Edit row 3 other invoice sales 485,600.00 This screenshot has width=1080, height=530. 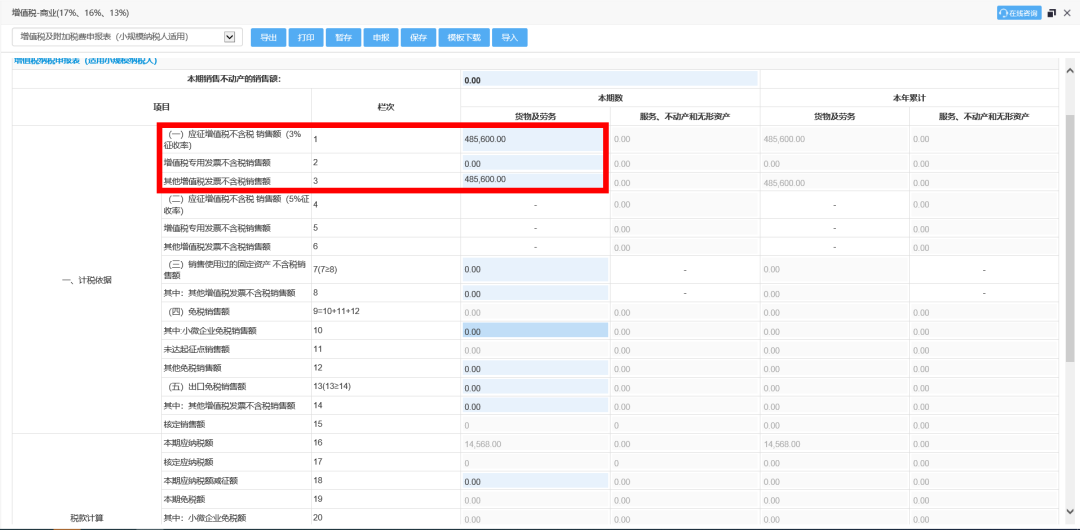(534, 180)
